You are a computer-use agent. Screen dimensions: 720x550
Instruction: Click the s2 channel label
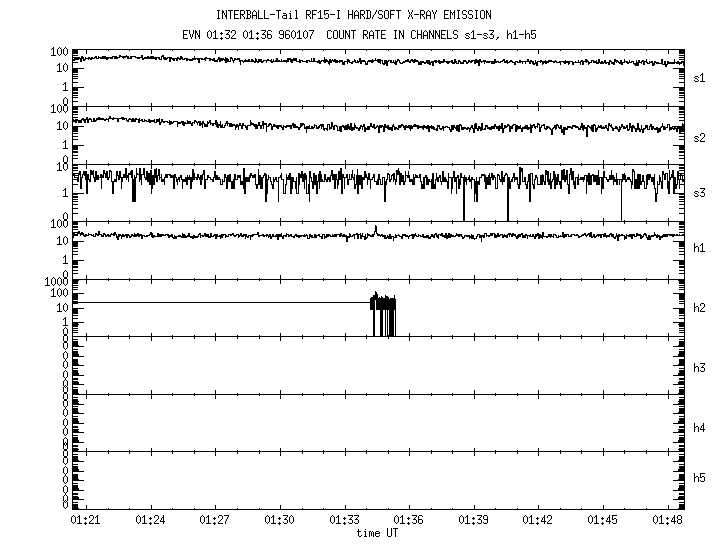click(700, 137)
